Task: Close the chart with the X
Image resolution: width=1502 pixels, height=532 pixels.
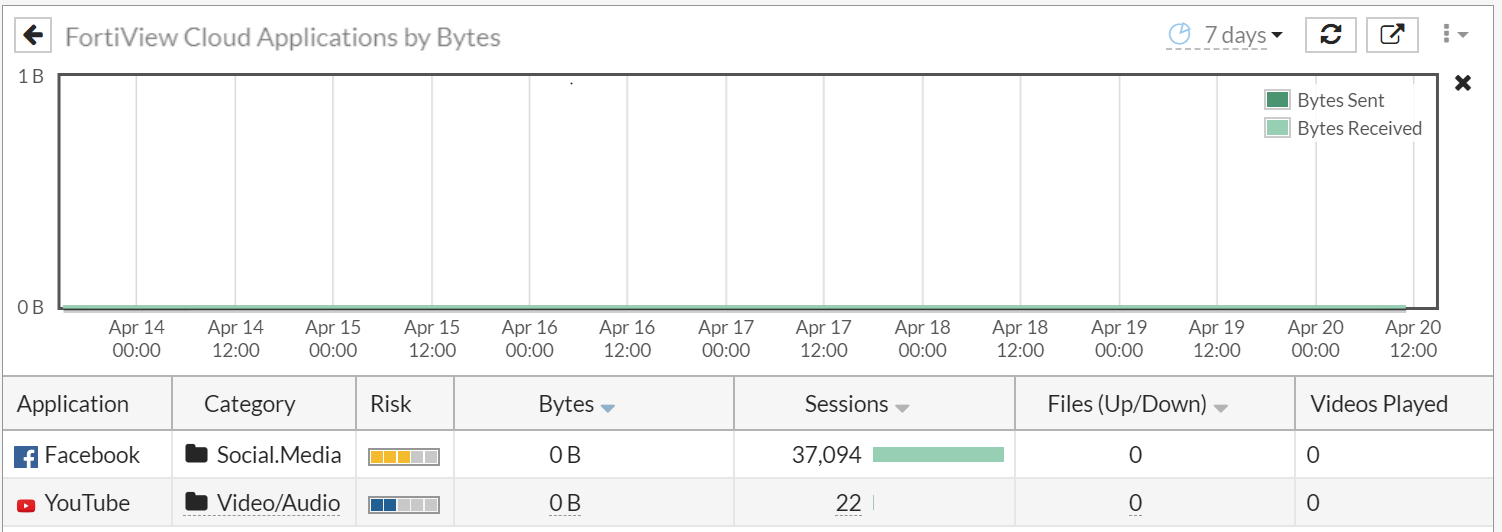Action: tap(1463, 83)
